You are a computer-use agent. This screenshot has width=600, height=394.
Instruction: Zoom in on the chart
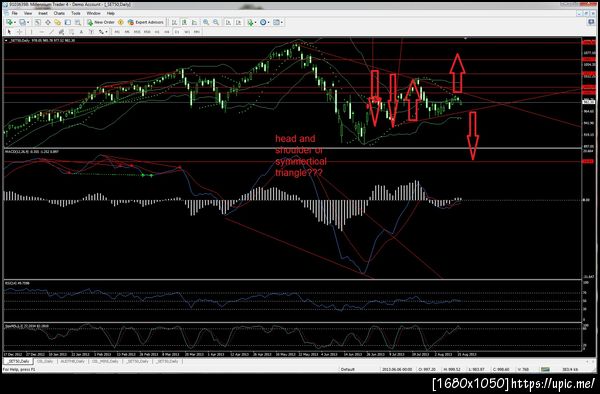coord(206,22)
